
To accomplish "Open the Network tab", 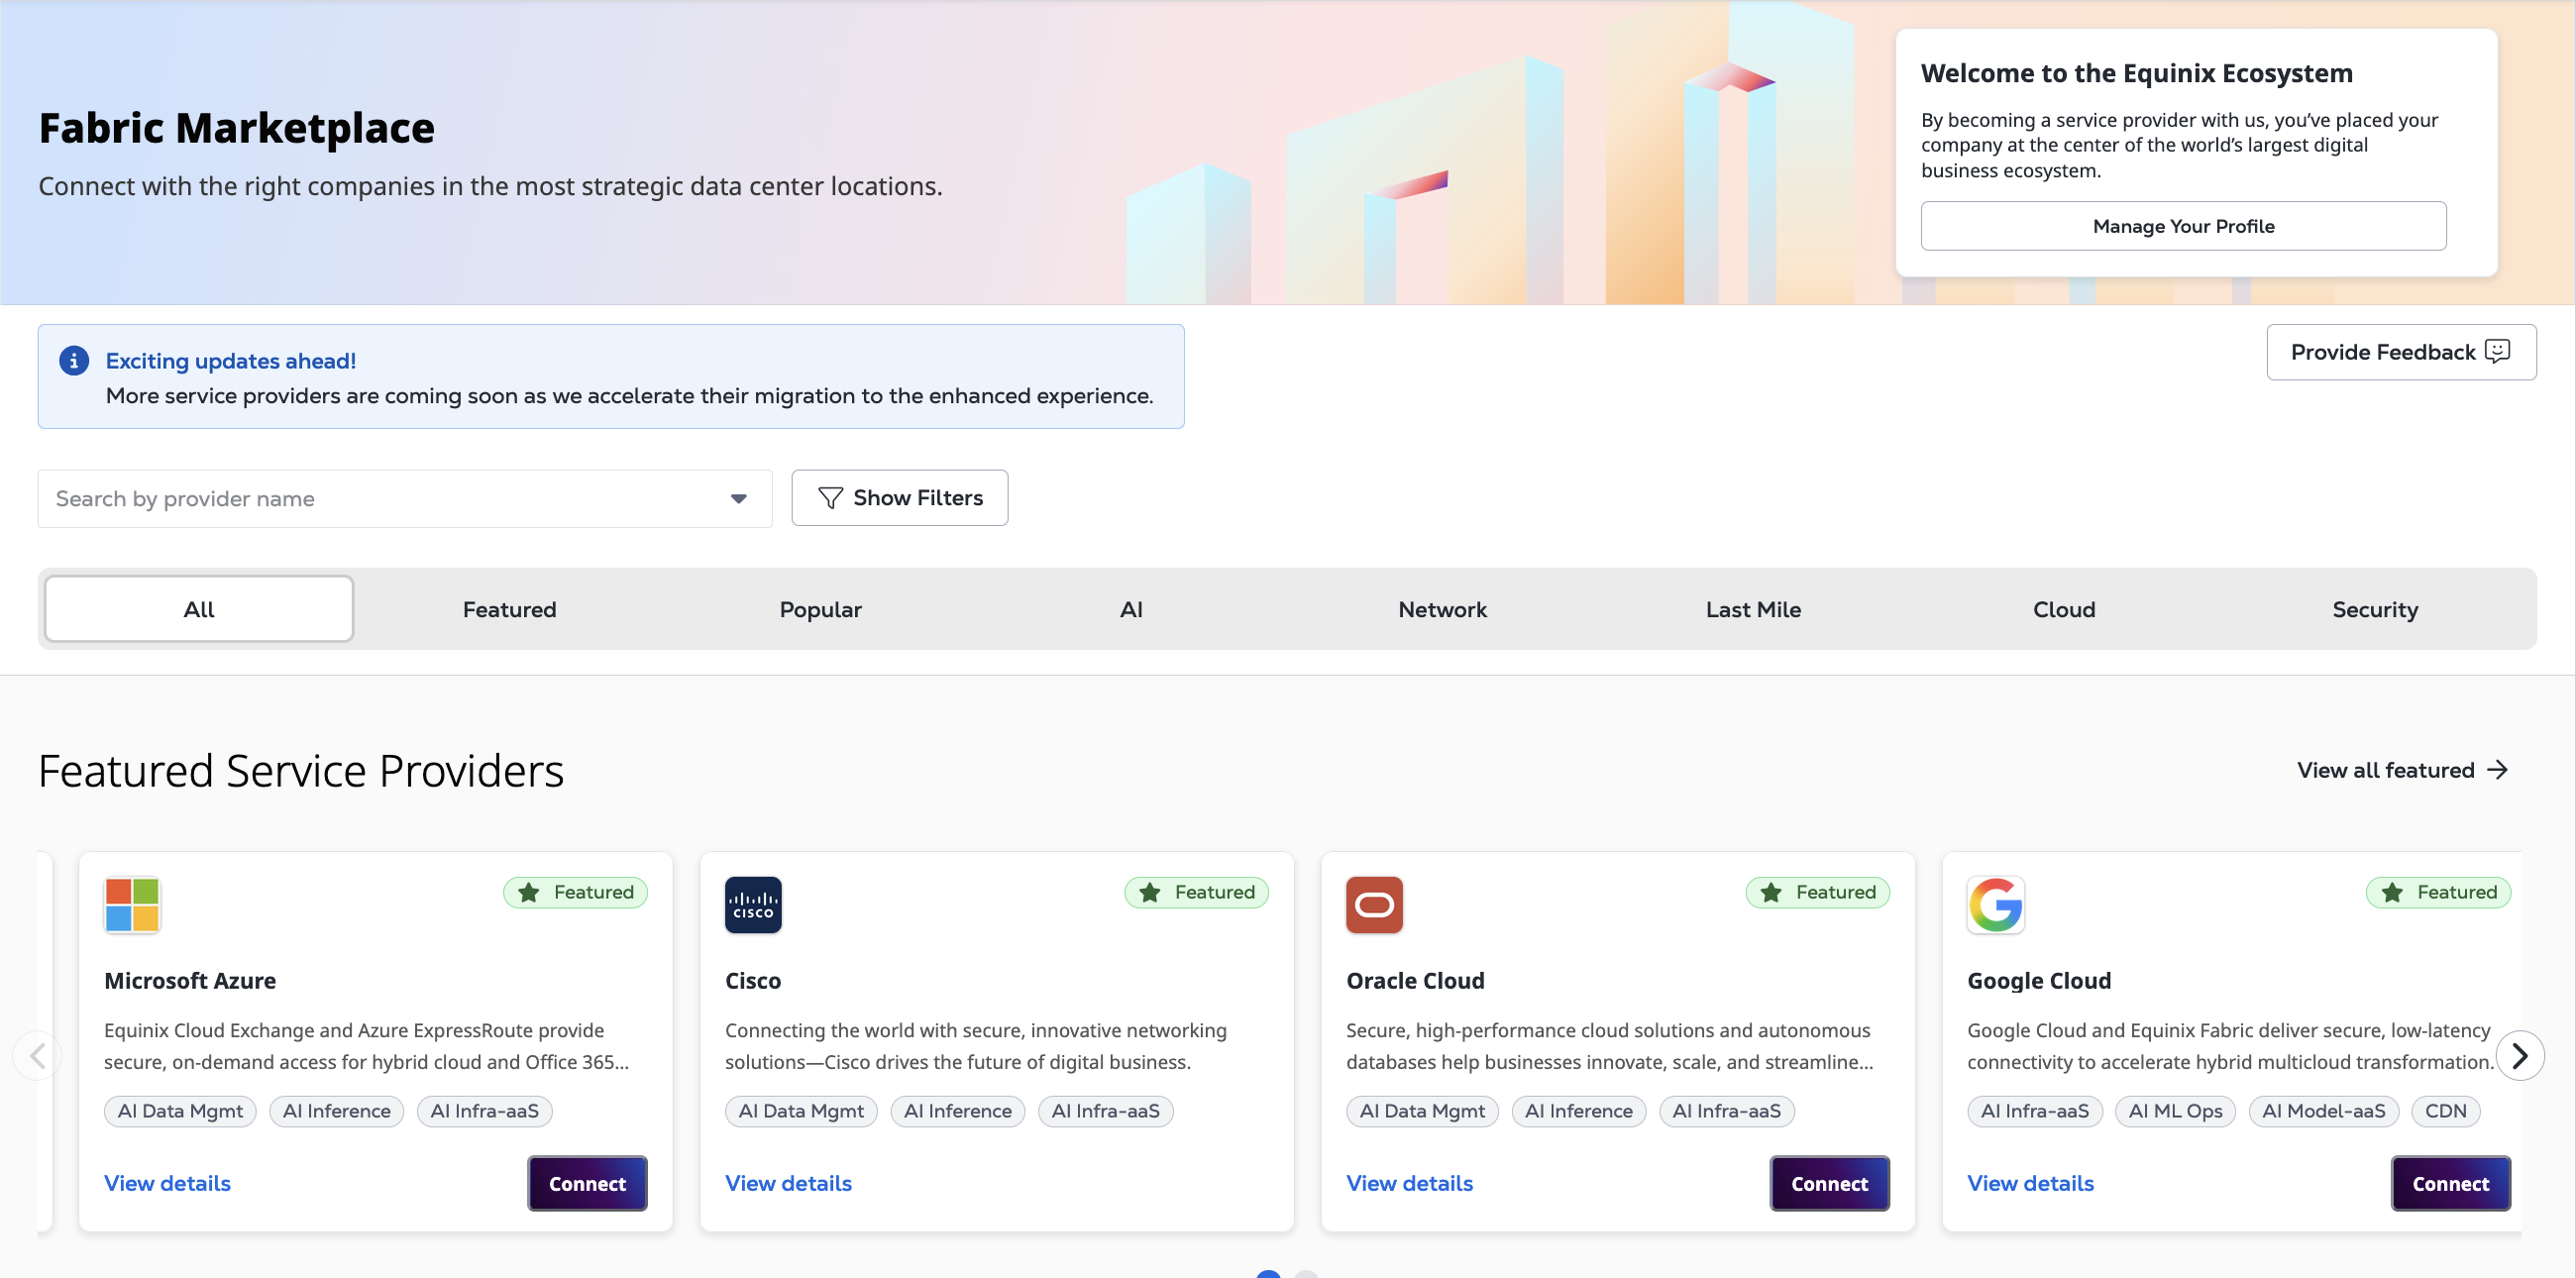I will click(1442, 609).
